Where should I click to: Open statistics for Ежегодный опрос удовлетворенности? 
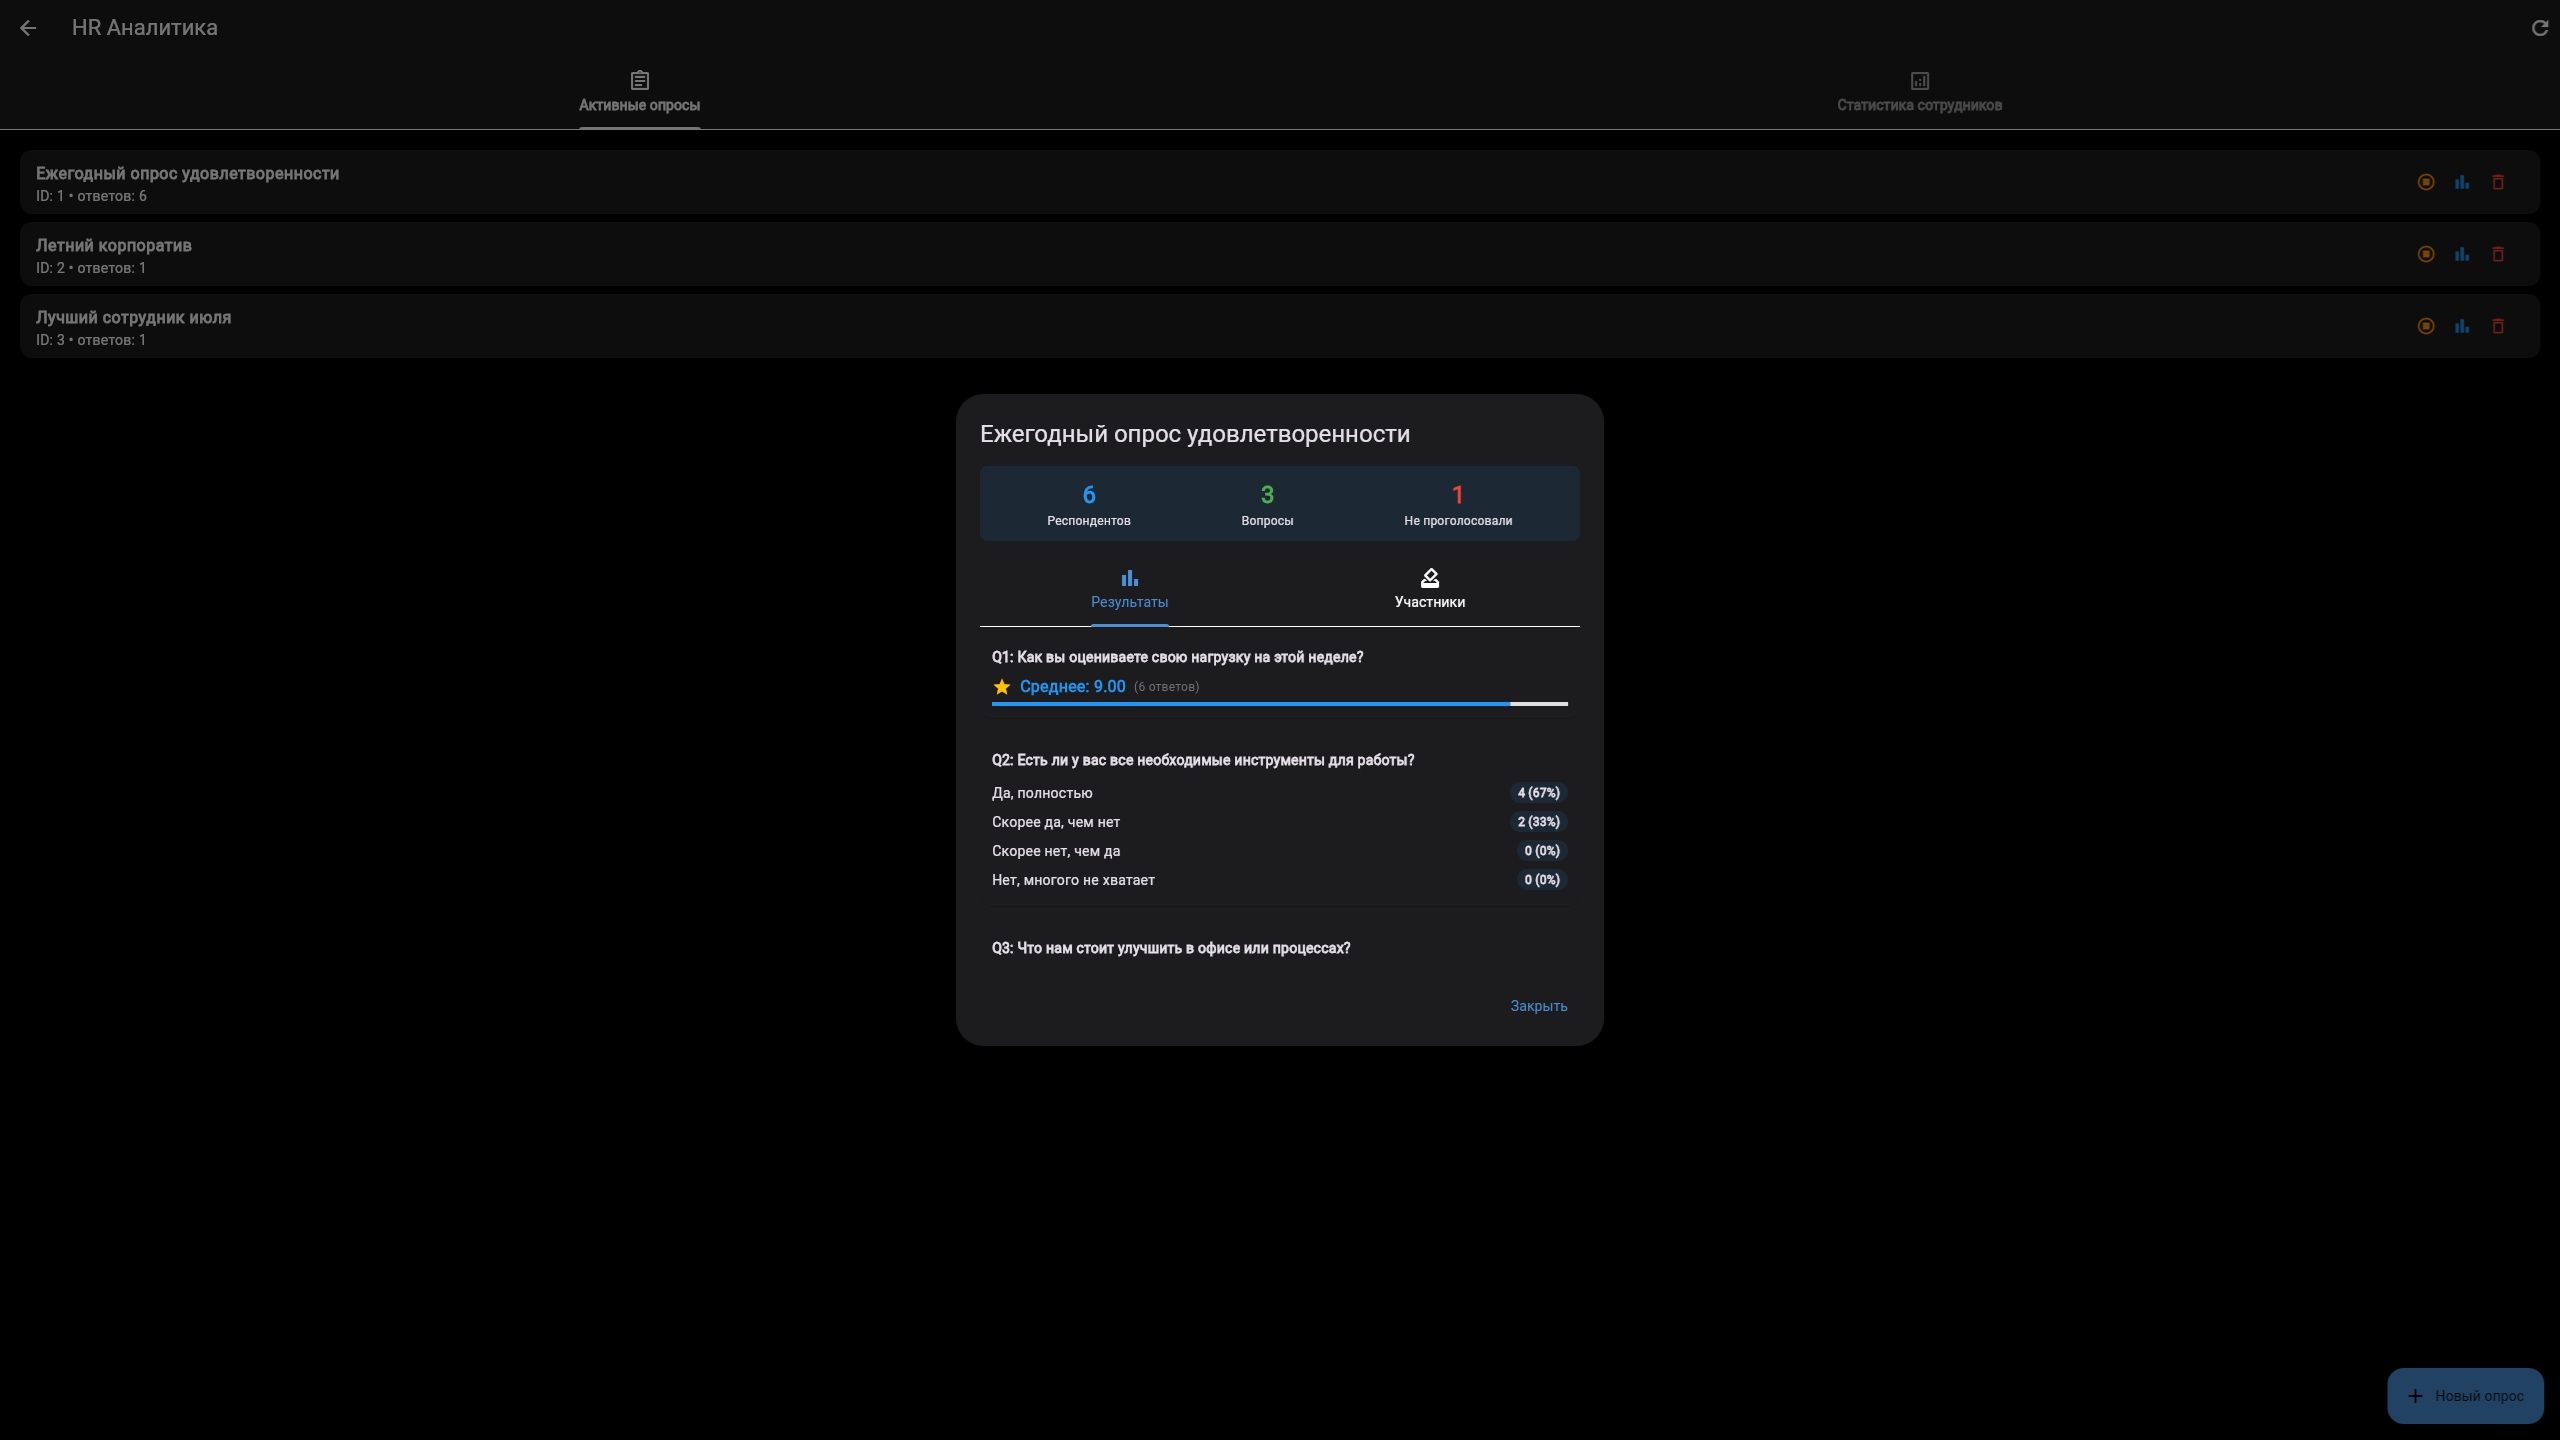point(2462,182)
